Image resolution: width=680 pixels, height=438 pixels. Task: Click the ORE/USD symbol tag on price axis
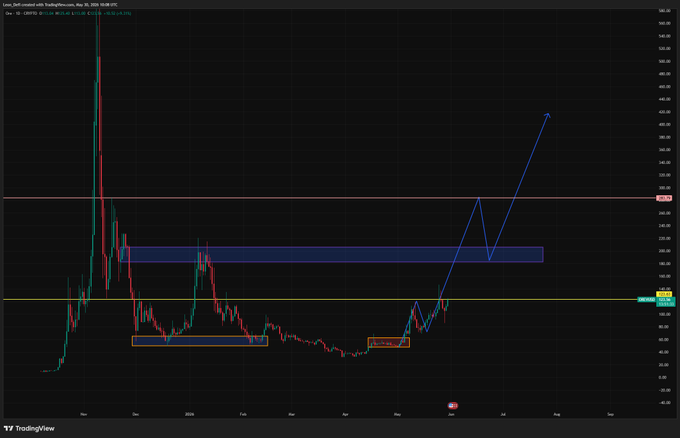(647, 300)
